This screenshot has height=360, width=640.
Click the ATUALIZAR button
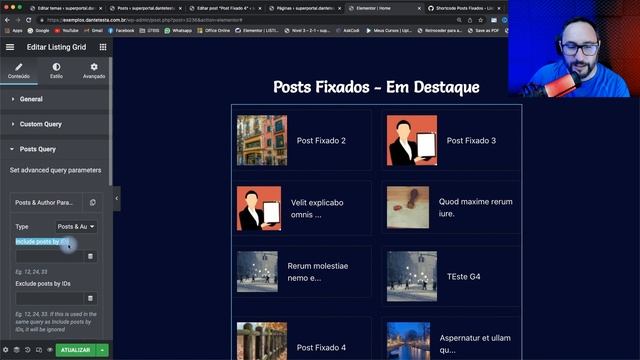pos(76,350)
